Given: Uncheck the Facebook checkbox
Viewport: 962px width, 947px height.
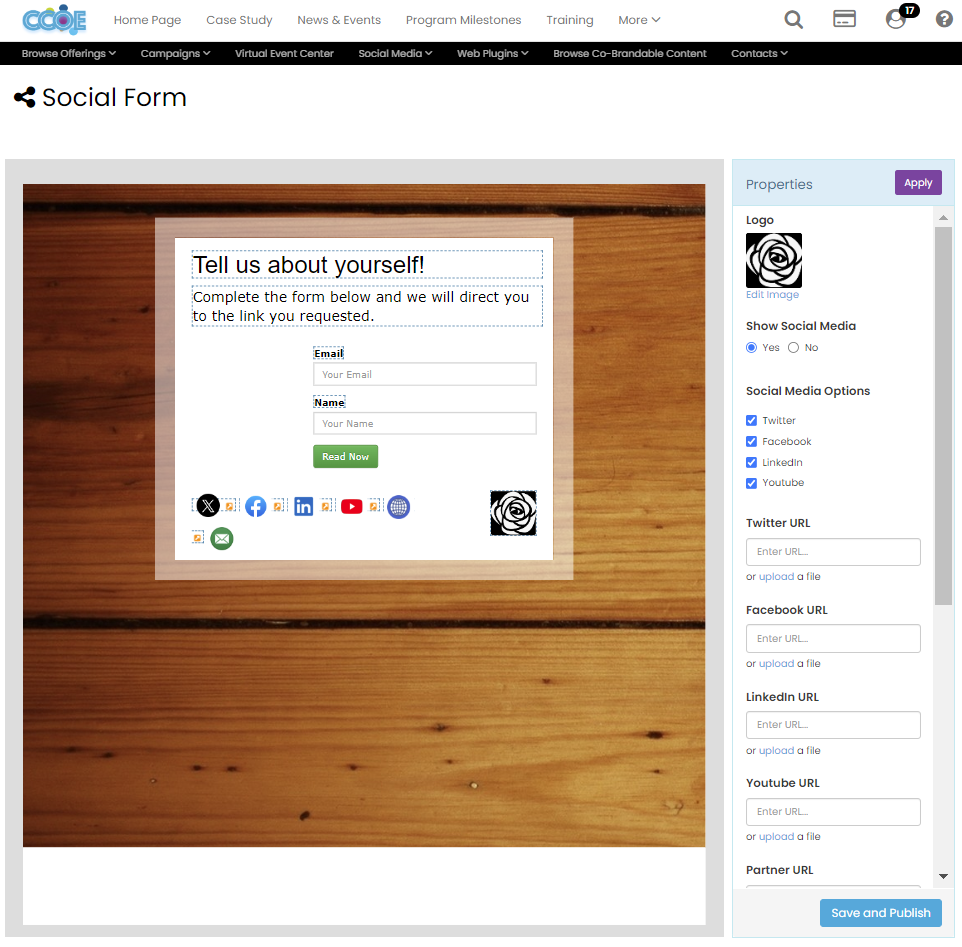Looking at the screenshot, I should 752,442.
